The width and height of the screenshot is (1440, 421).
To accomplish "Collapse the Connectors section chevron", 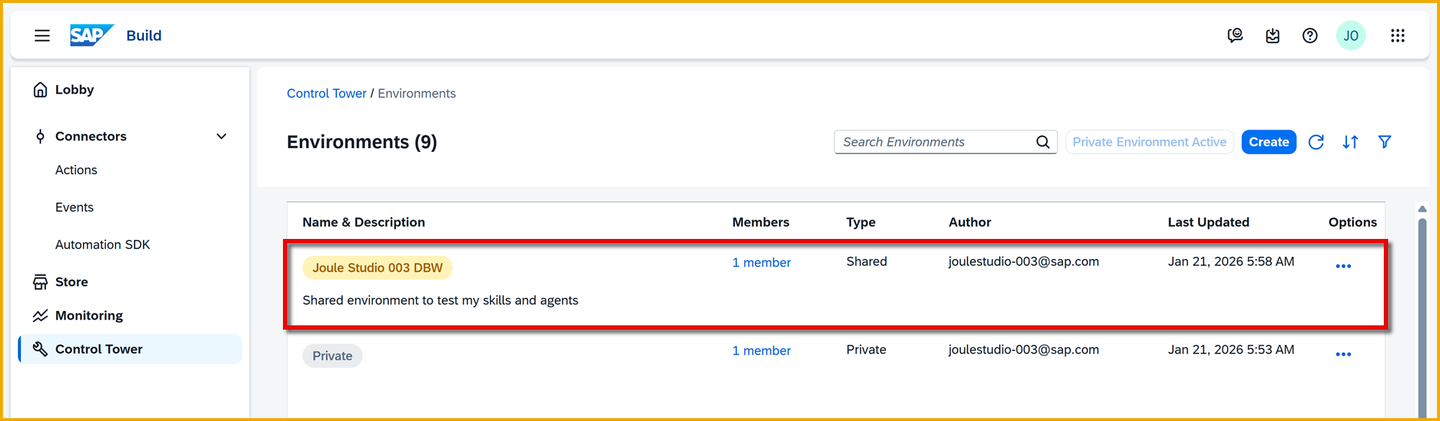I will pyautogui.click(x=222, y=137).
